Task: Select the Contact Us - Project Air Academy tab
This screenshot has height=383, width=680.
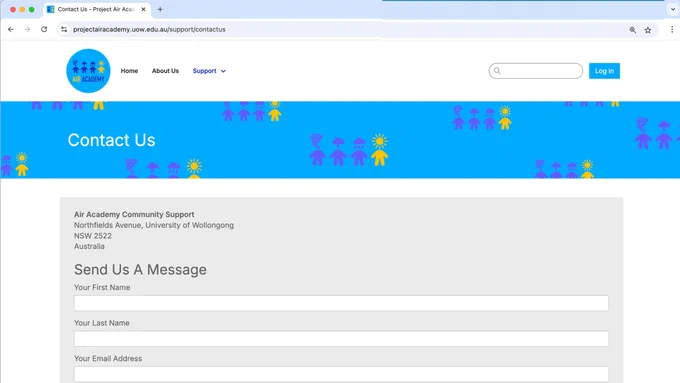Action: coord(96,9)
